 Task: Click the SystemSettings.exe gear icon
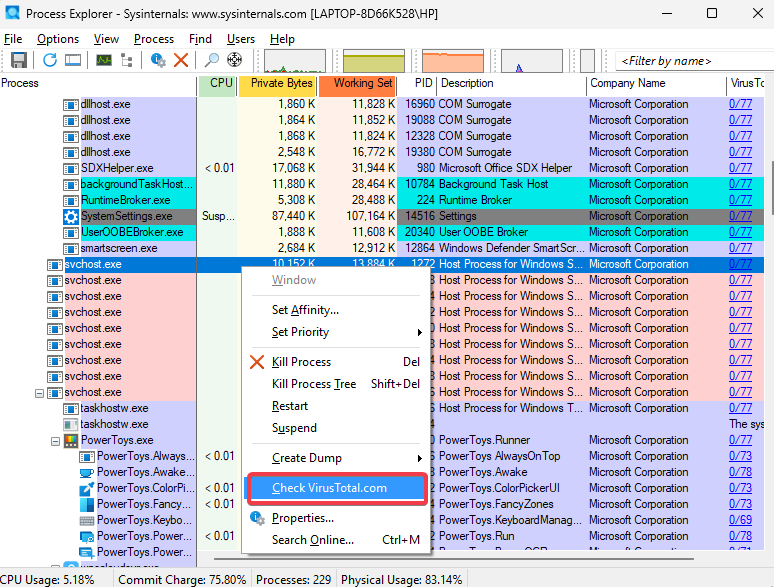coord(71,216)
